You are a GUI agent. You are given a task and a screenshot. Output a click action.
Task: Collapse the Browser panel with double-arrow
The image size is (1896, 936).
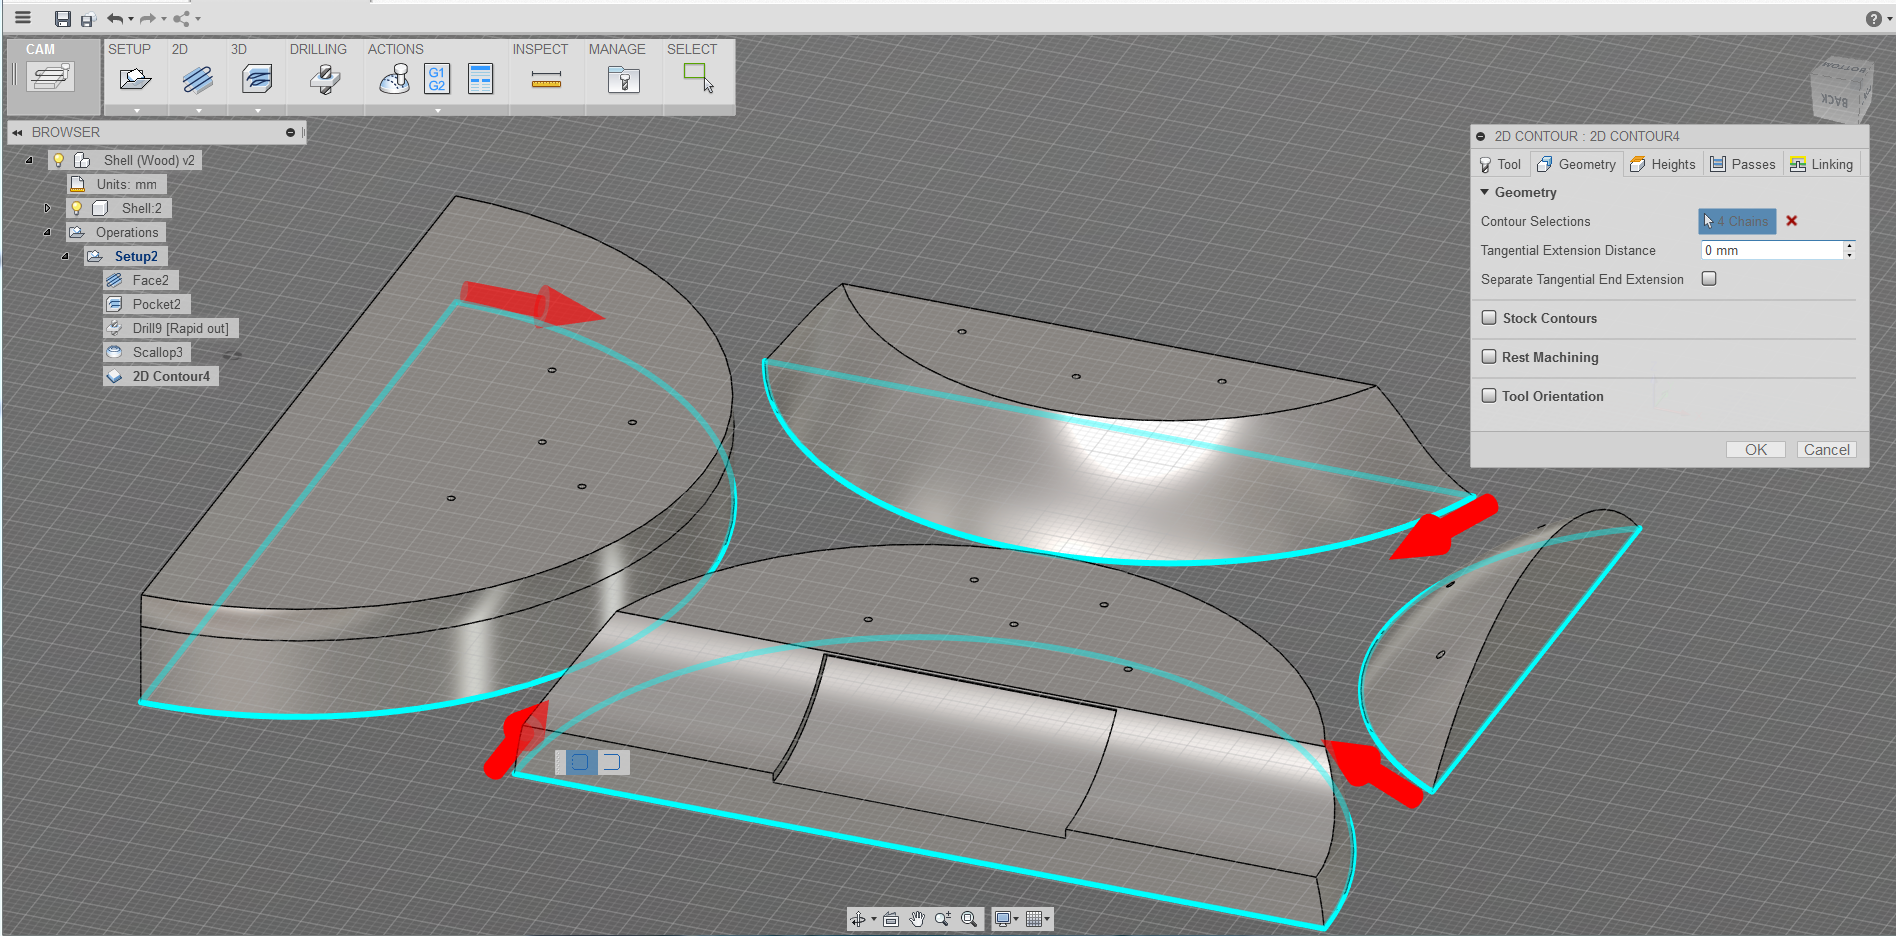click(17, 132)
